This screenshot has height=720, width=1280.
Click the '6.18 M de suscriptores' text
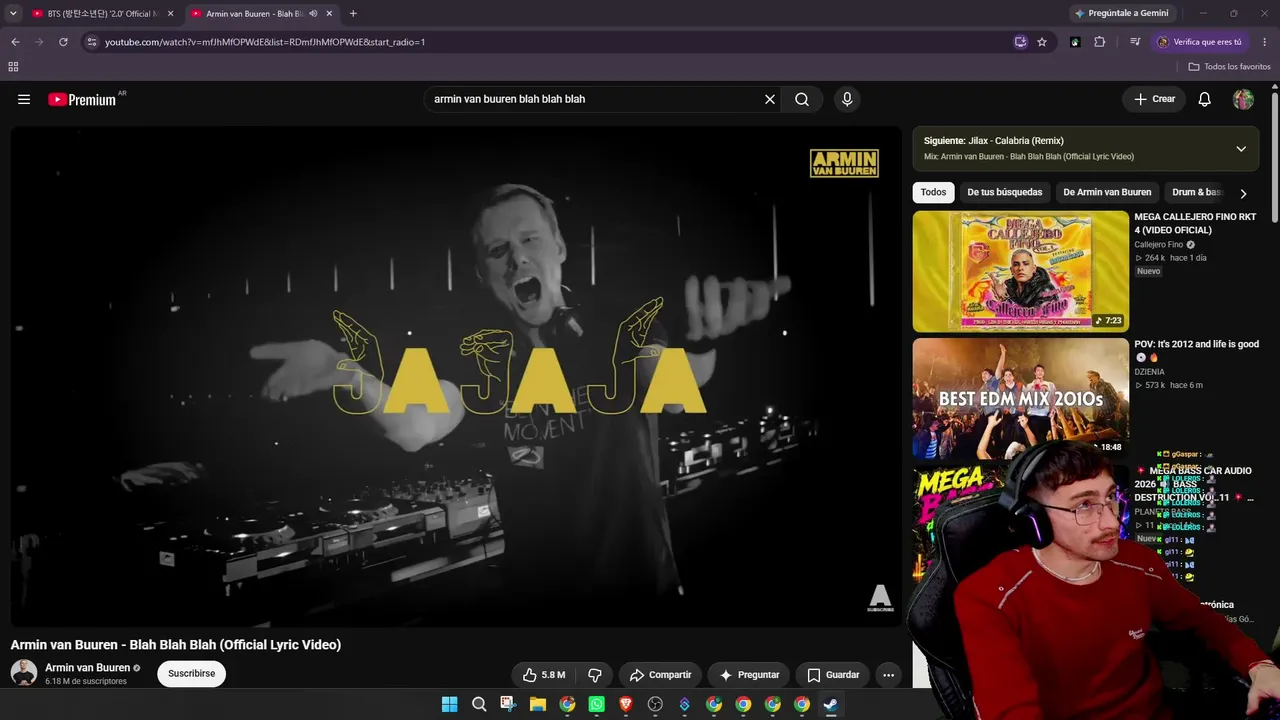pyautogui.click(x=86, y=682)
